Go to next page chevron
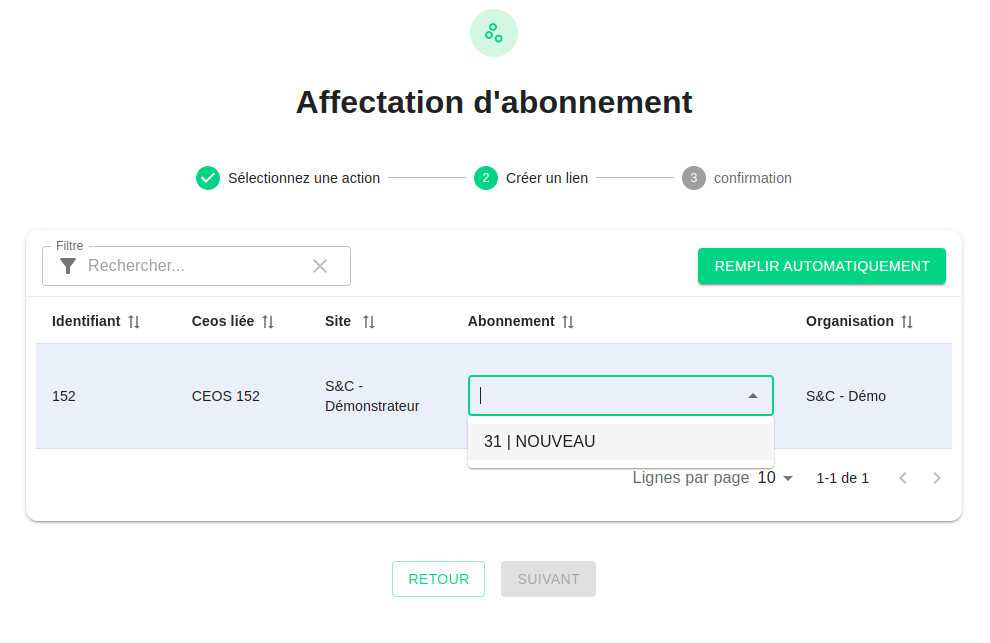 click(x=937, y=478)
